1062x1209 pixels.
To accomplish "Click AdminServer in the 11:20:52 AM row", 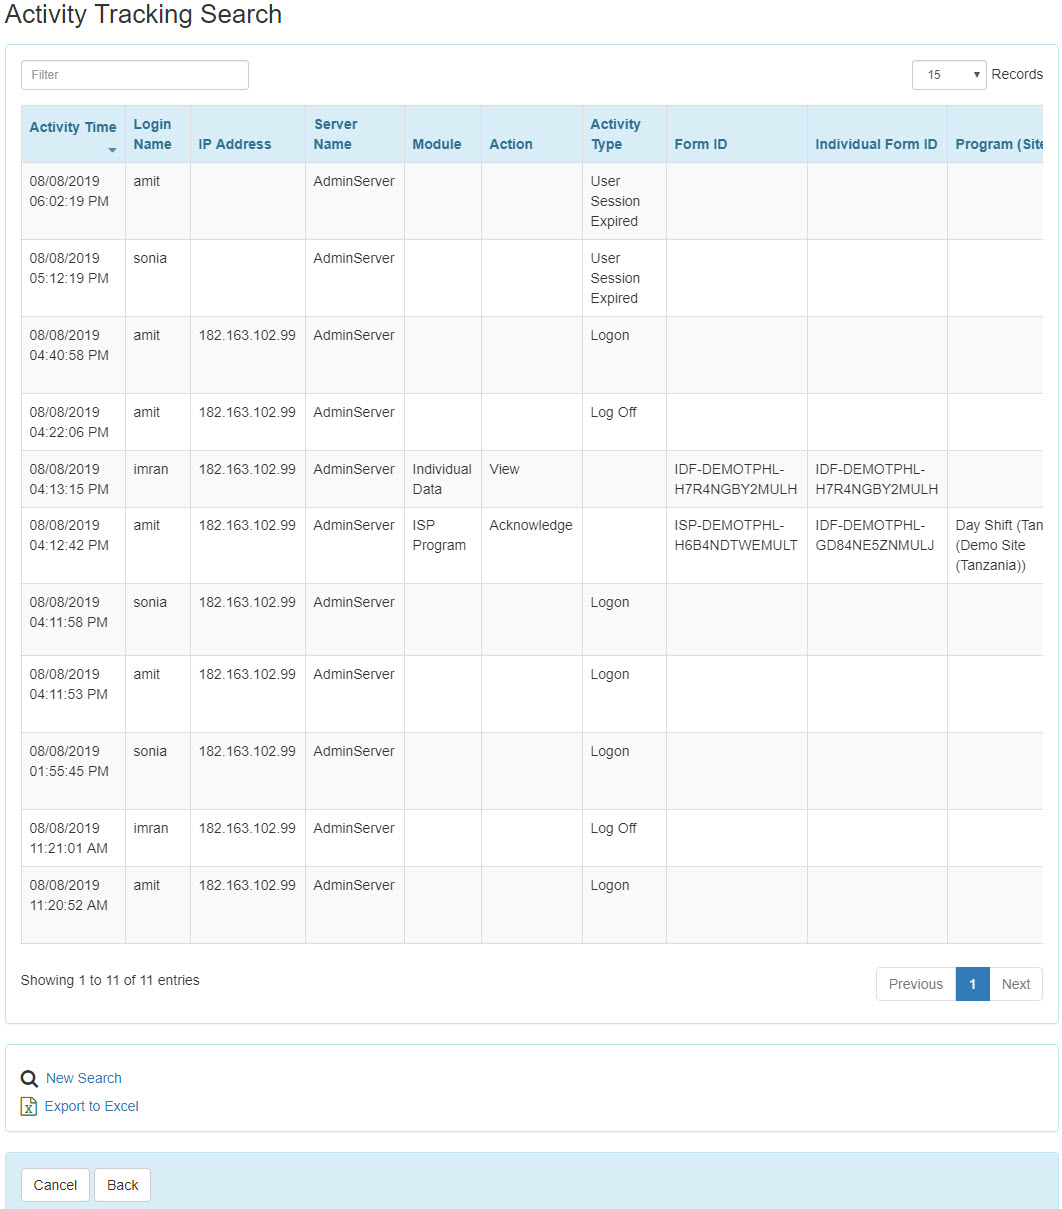I will (354, 885).
